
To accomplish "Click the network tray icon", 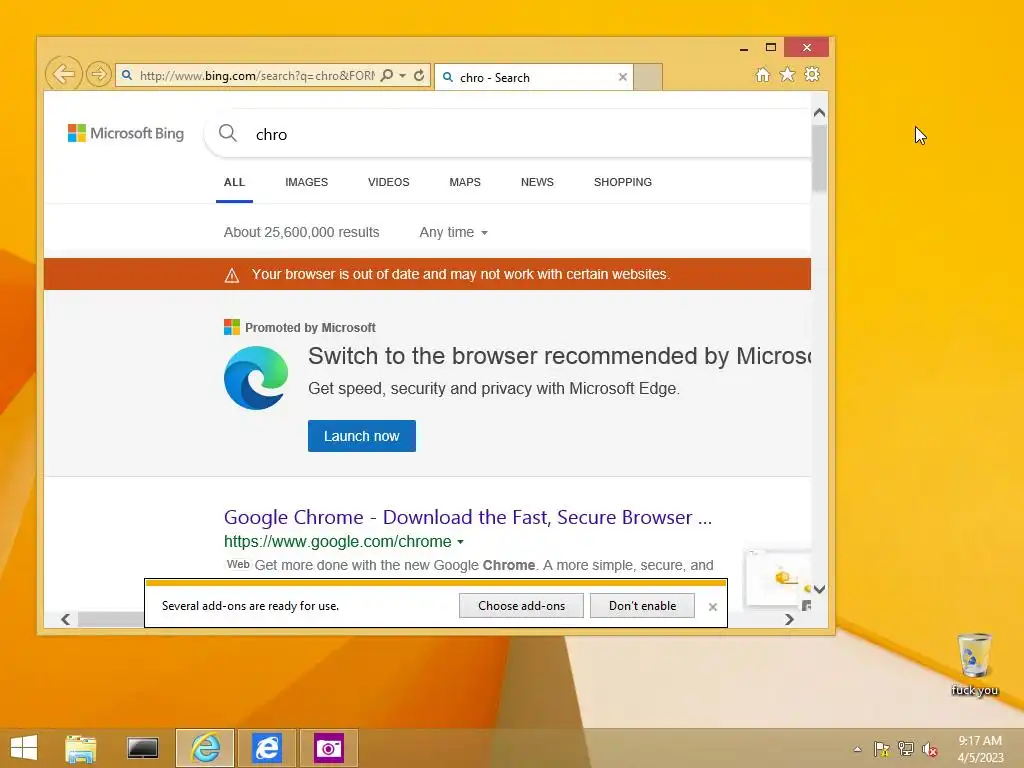I will point(906,749).
